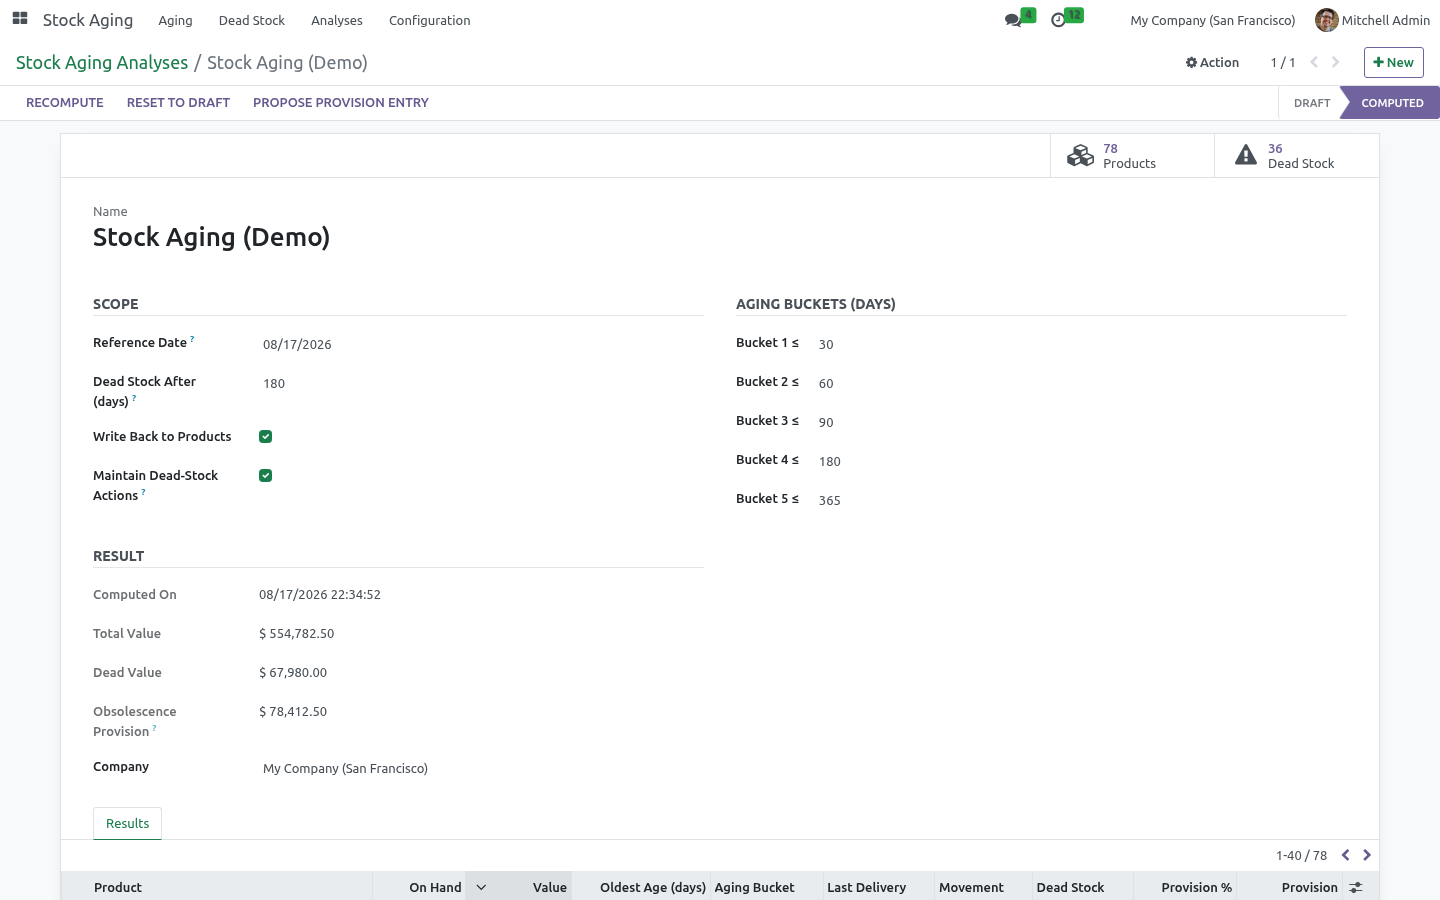This screenshot has width=1440, height=900.
Task: Click Mitchell Admin user avatar
Action: tap(1326, 20)
